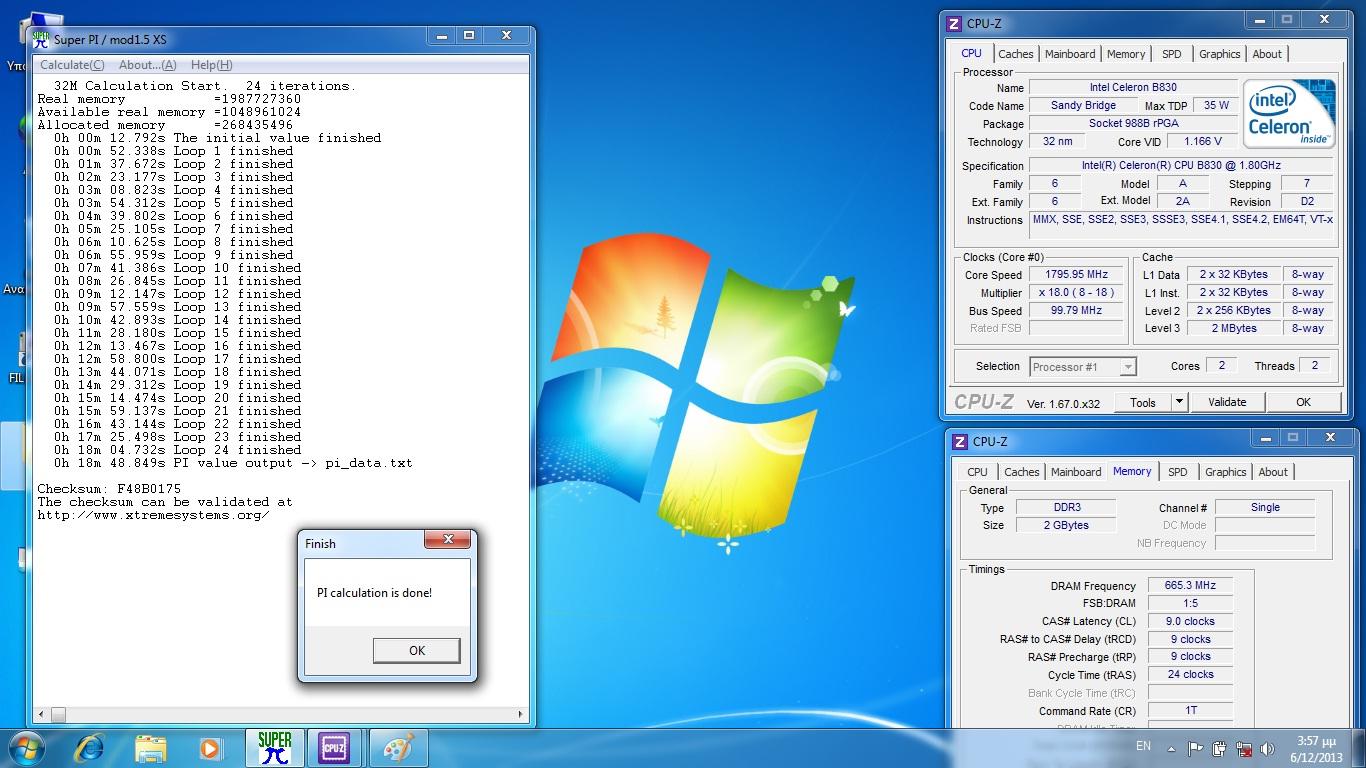
Task: Select the CPU tab in the lower CPU-Z window
Action: (977, 472)
